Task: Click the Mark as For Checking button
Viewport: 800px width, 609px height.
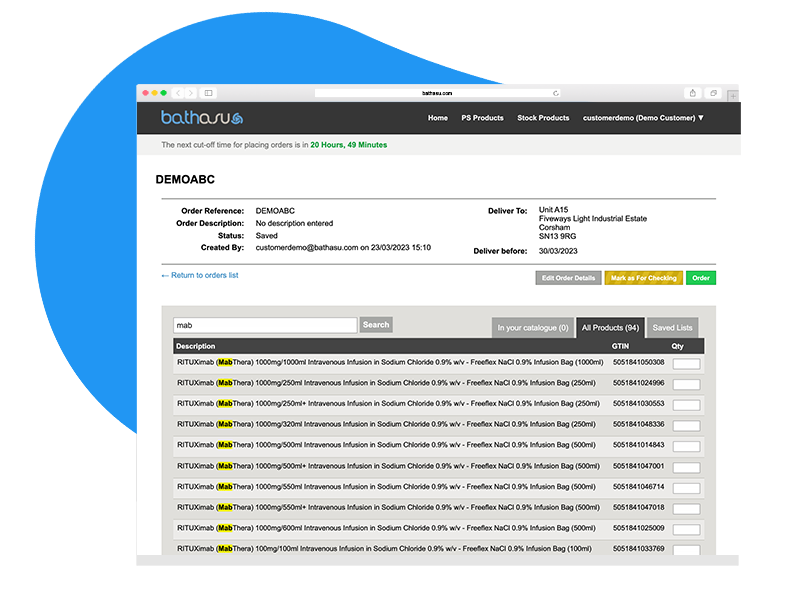Action: coord(643,278)
